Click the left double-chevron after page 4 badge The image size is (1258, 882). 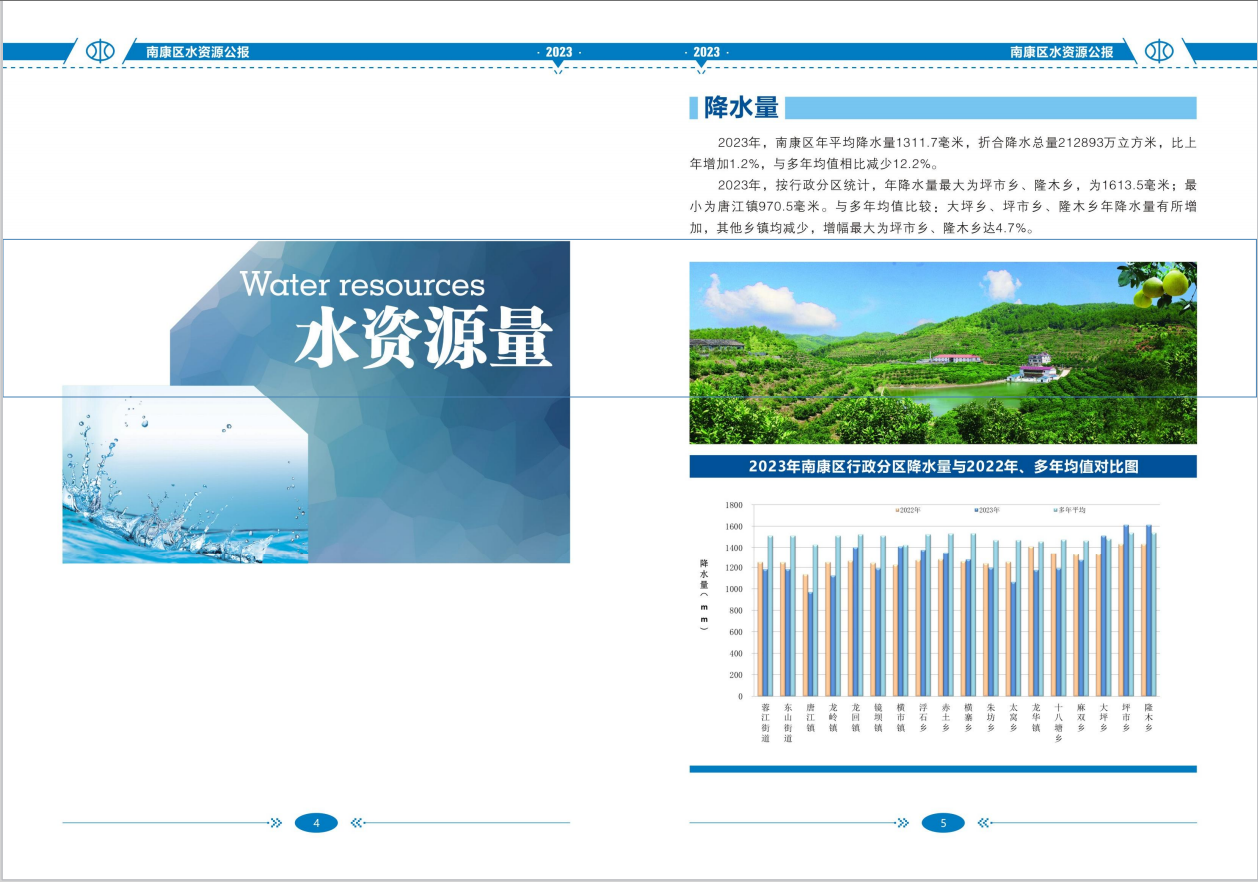coord(356,823)
